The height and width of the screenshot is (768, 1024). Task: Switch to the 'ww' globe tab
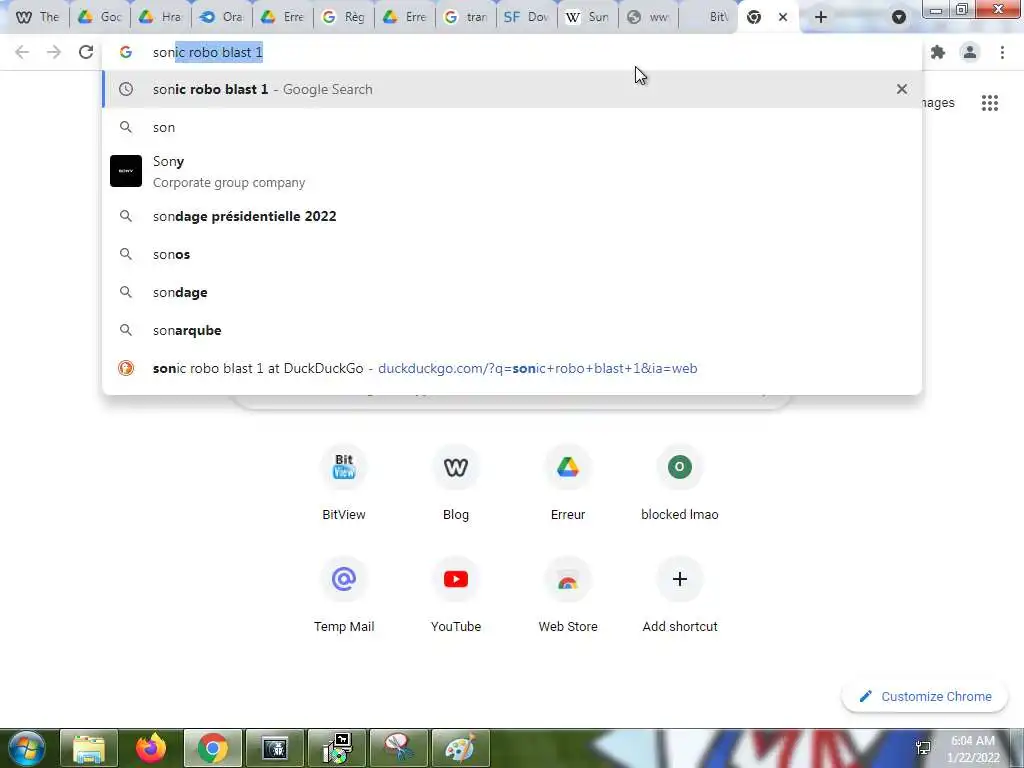(648, 17)
